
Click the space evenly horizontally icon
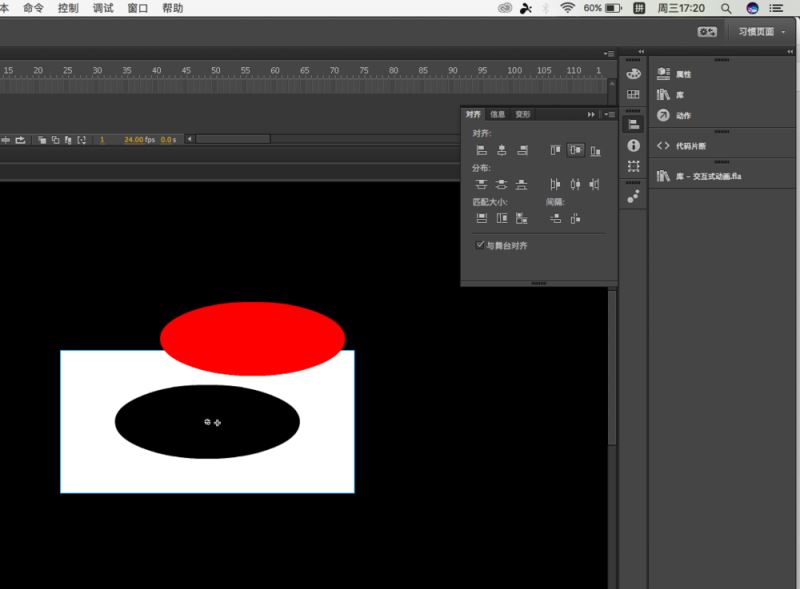click(x=575, y=218)
